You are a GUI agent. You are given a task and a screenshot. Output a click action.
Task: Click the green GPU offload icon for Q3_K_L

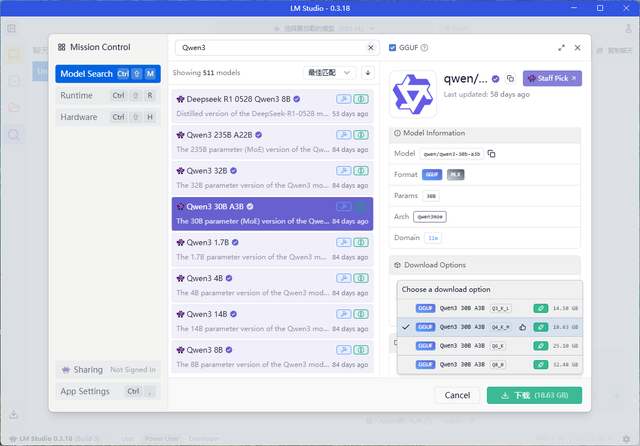point(540,308)
